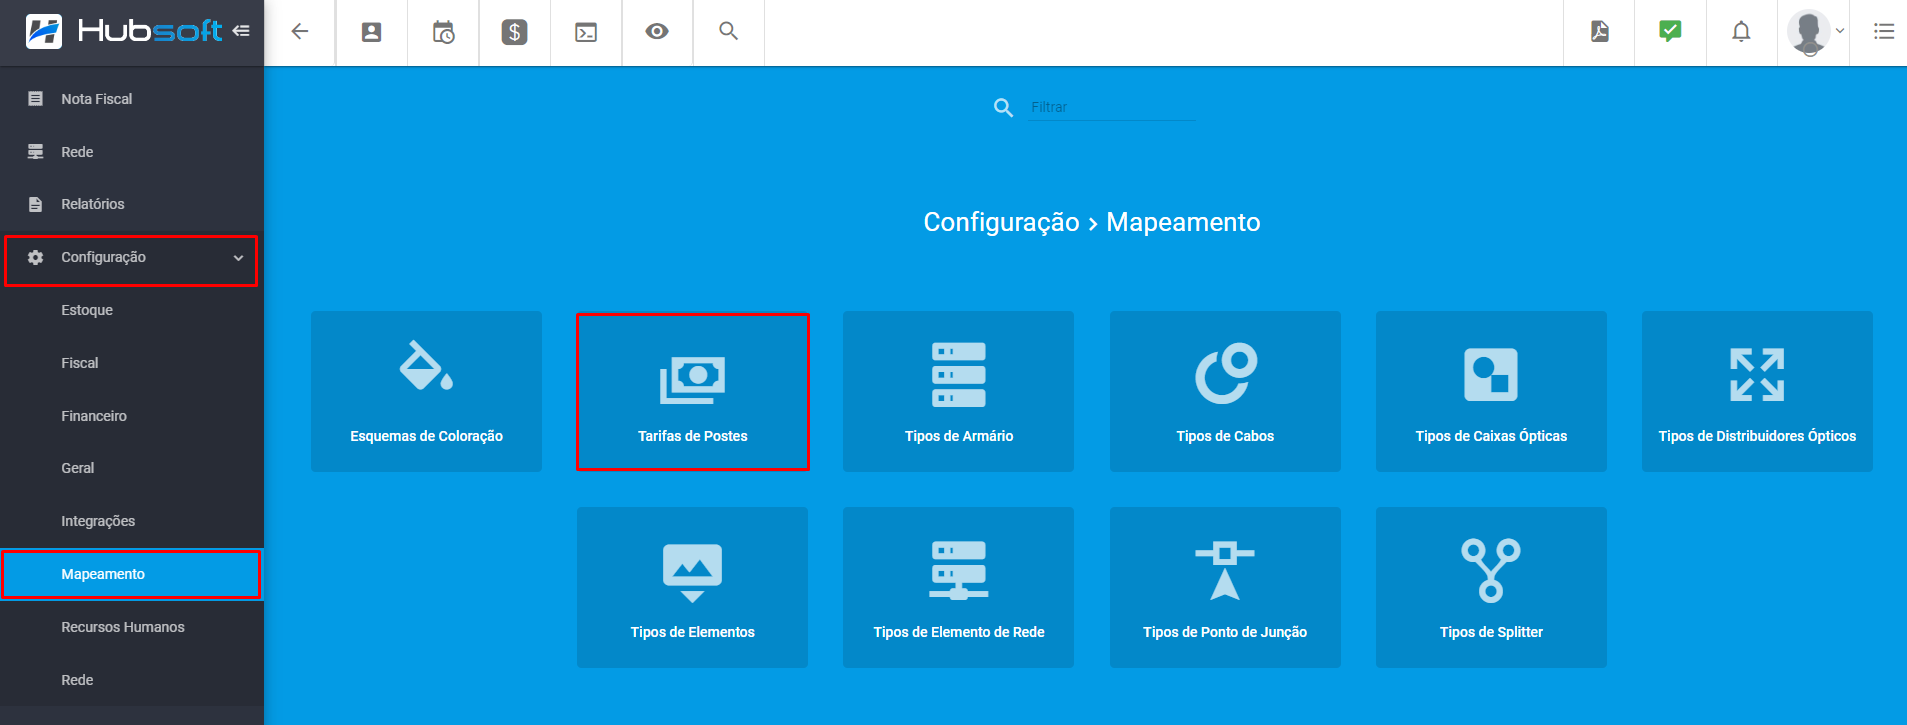The height and width of the screenshot is (725, 1907).
Task: Open Tipos de Caixas Ópticas card
Action: coord(1491,391)
